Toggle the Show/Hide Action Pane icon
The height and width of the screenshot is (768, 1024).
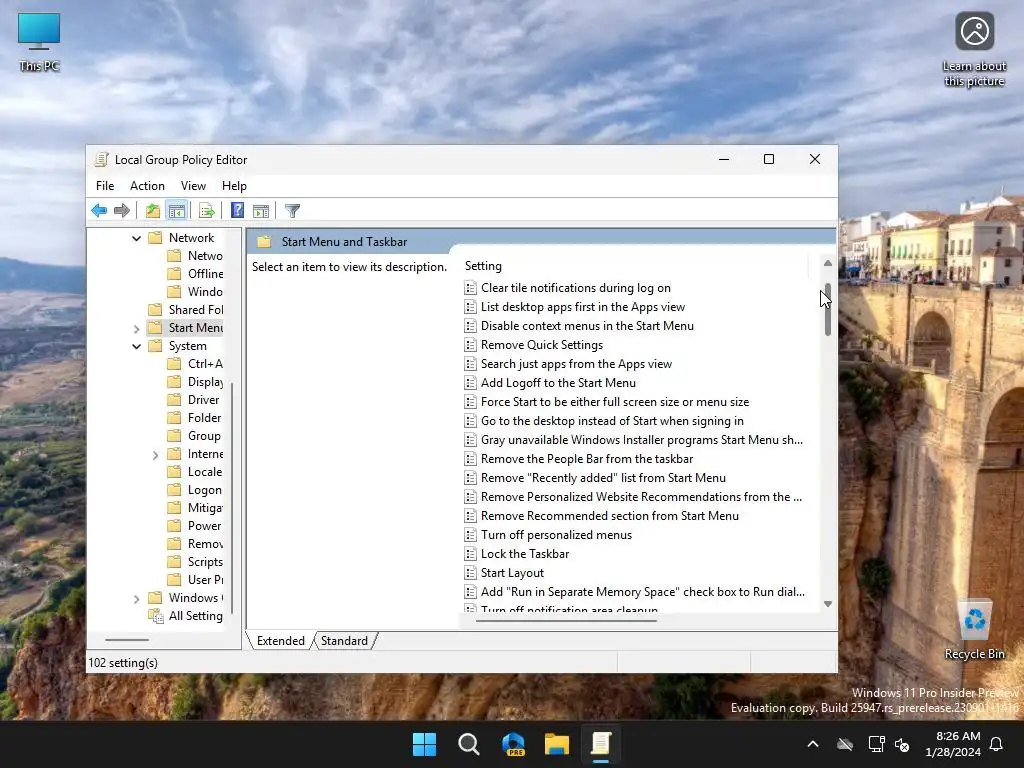[x=261, y=210]
